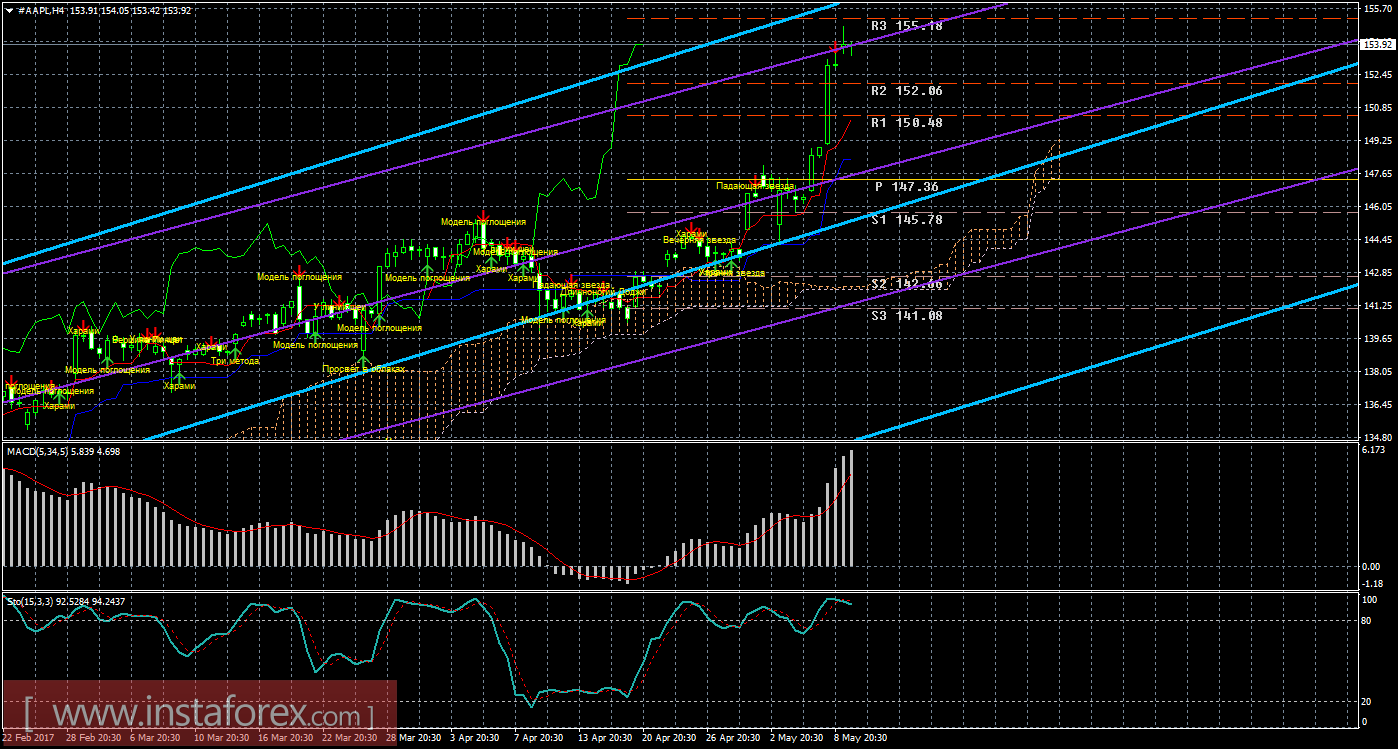The width and height of the screenshot is (1398, 749).
Task: Click 147.65 on the price scale
Action: [1379, 174]
